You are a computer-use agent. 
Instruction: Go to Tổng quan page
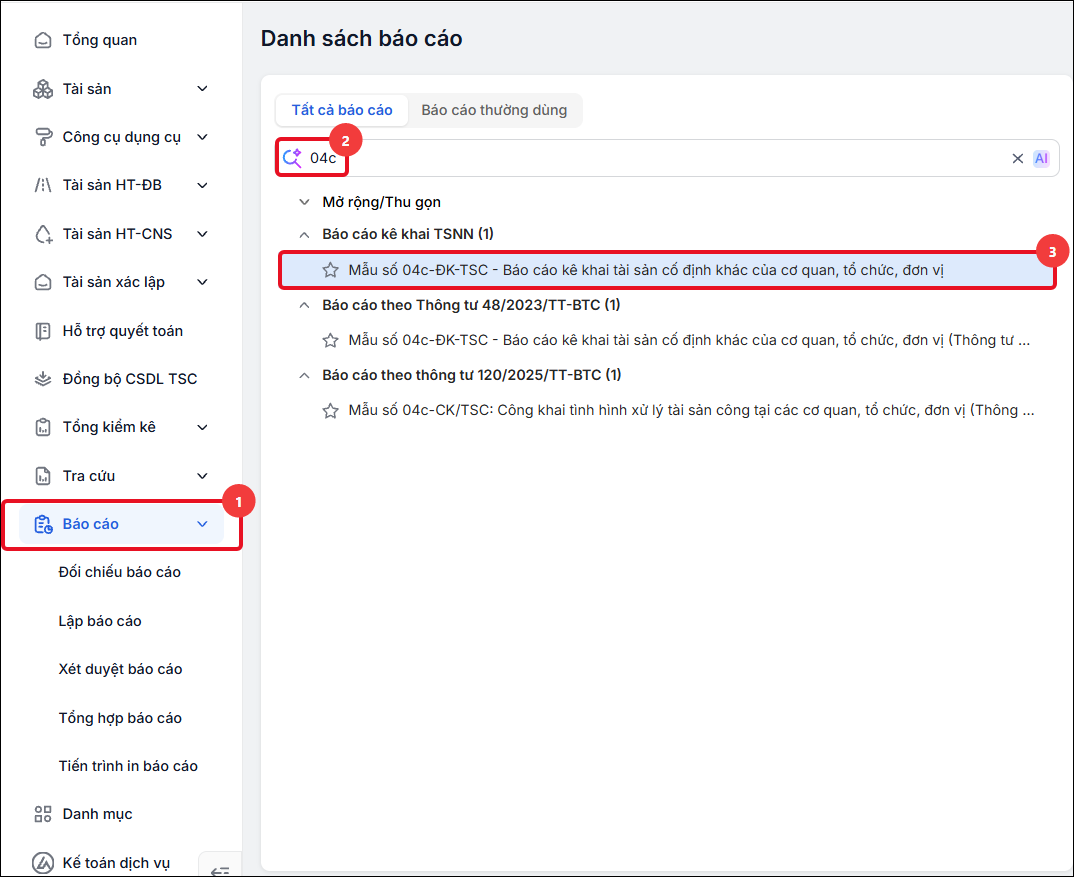[100, 40]
